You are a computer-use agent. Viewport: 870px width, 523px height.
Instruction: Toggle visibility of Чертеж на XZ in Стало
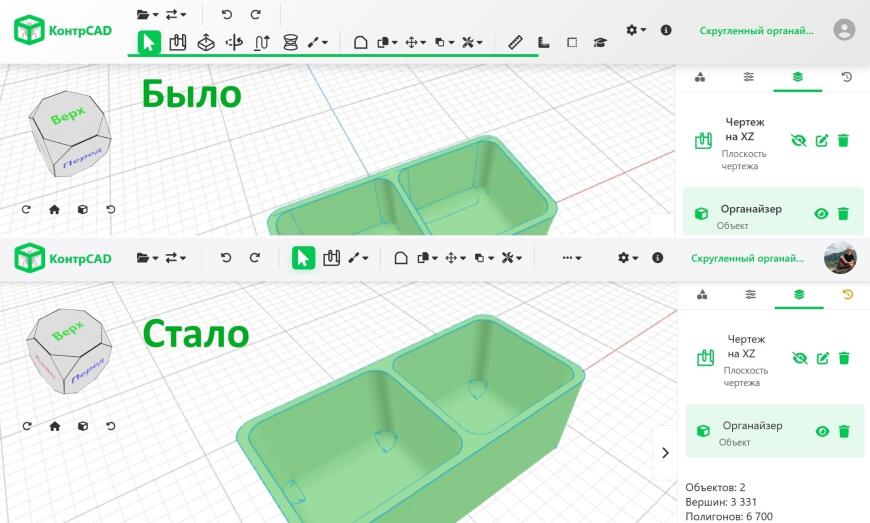(x=800, y=358)
